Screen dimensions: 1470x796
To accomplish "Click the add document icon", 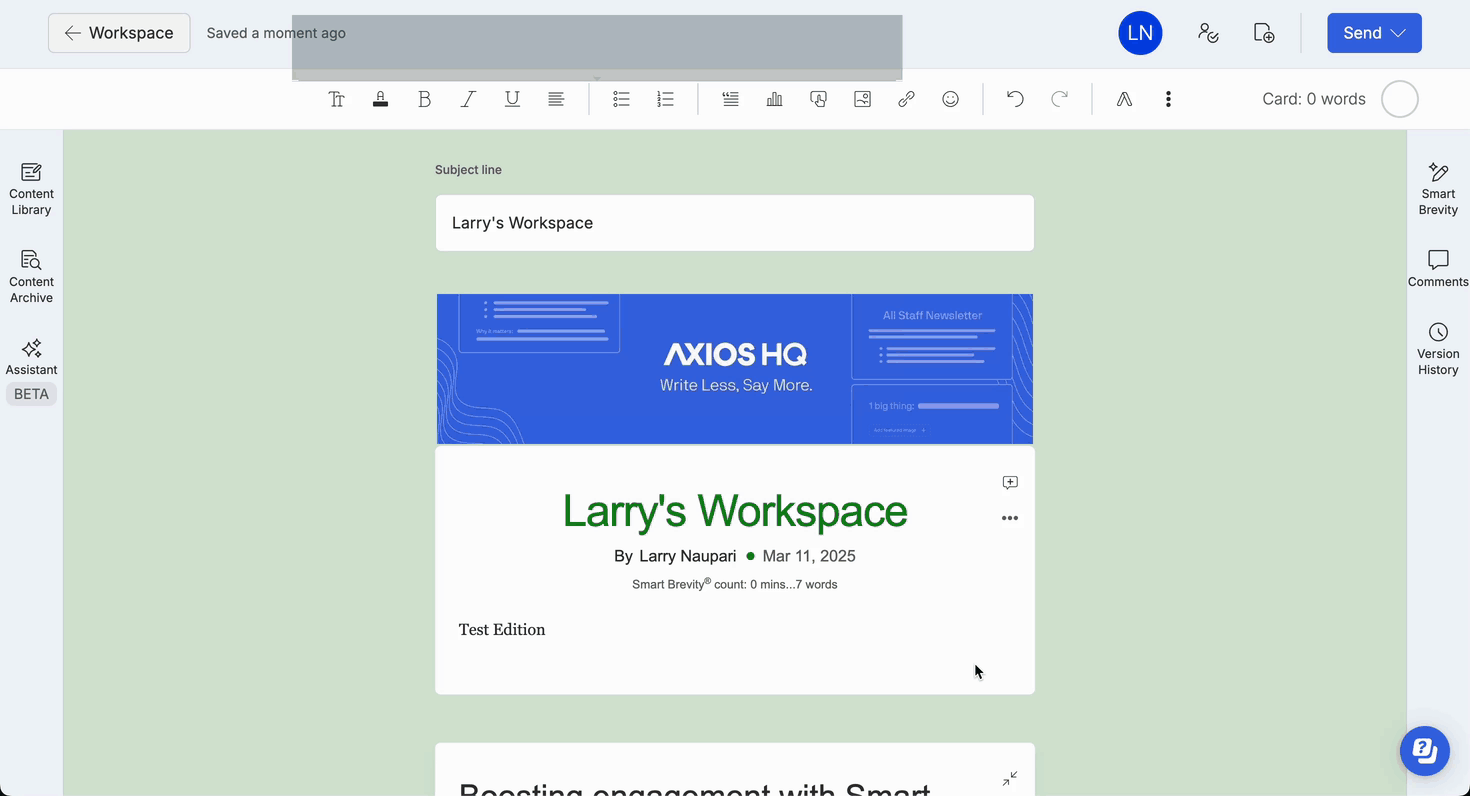I will pos(1264,33).
